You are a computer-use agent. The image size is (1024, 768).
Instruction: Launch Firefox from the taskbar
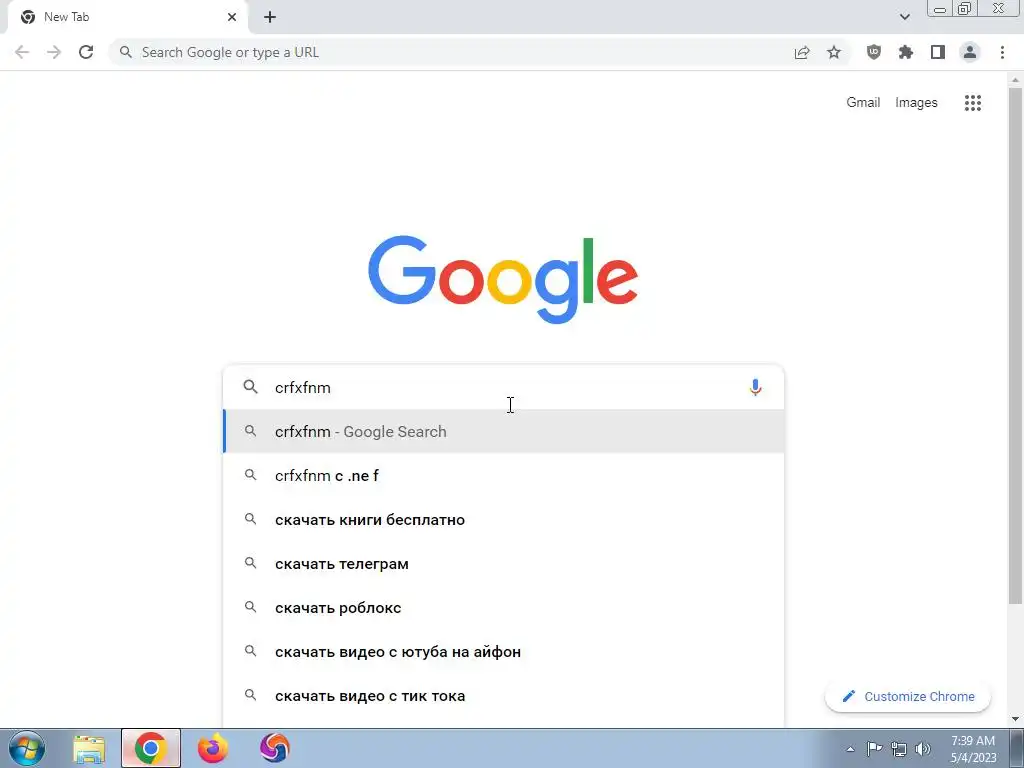coord(213,748)
